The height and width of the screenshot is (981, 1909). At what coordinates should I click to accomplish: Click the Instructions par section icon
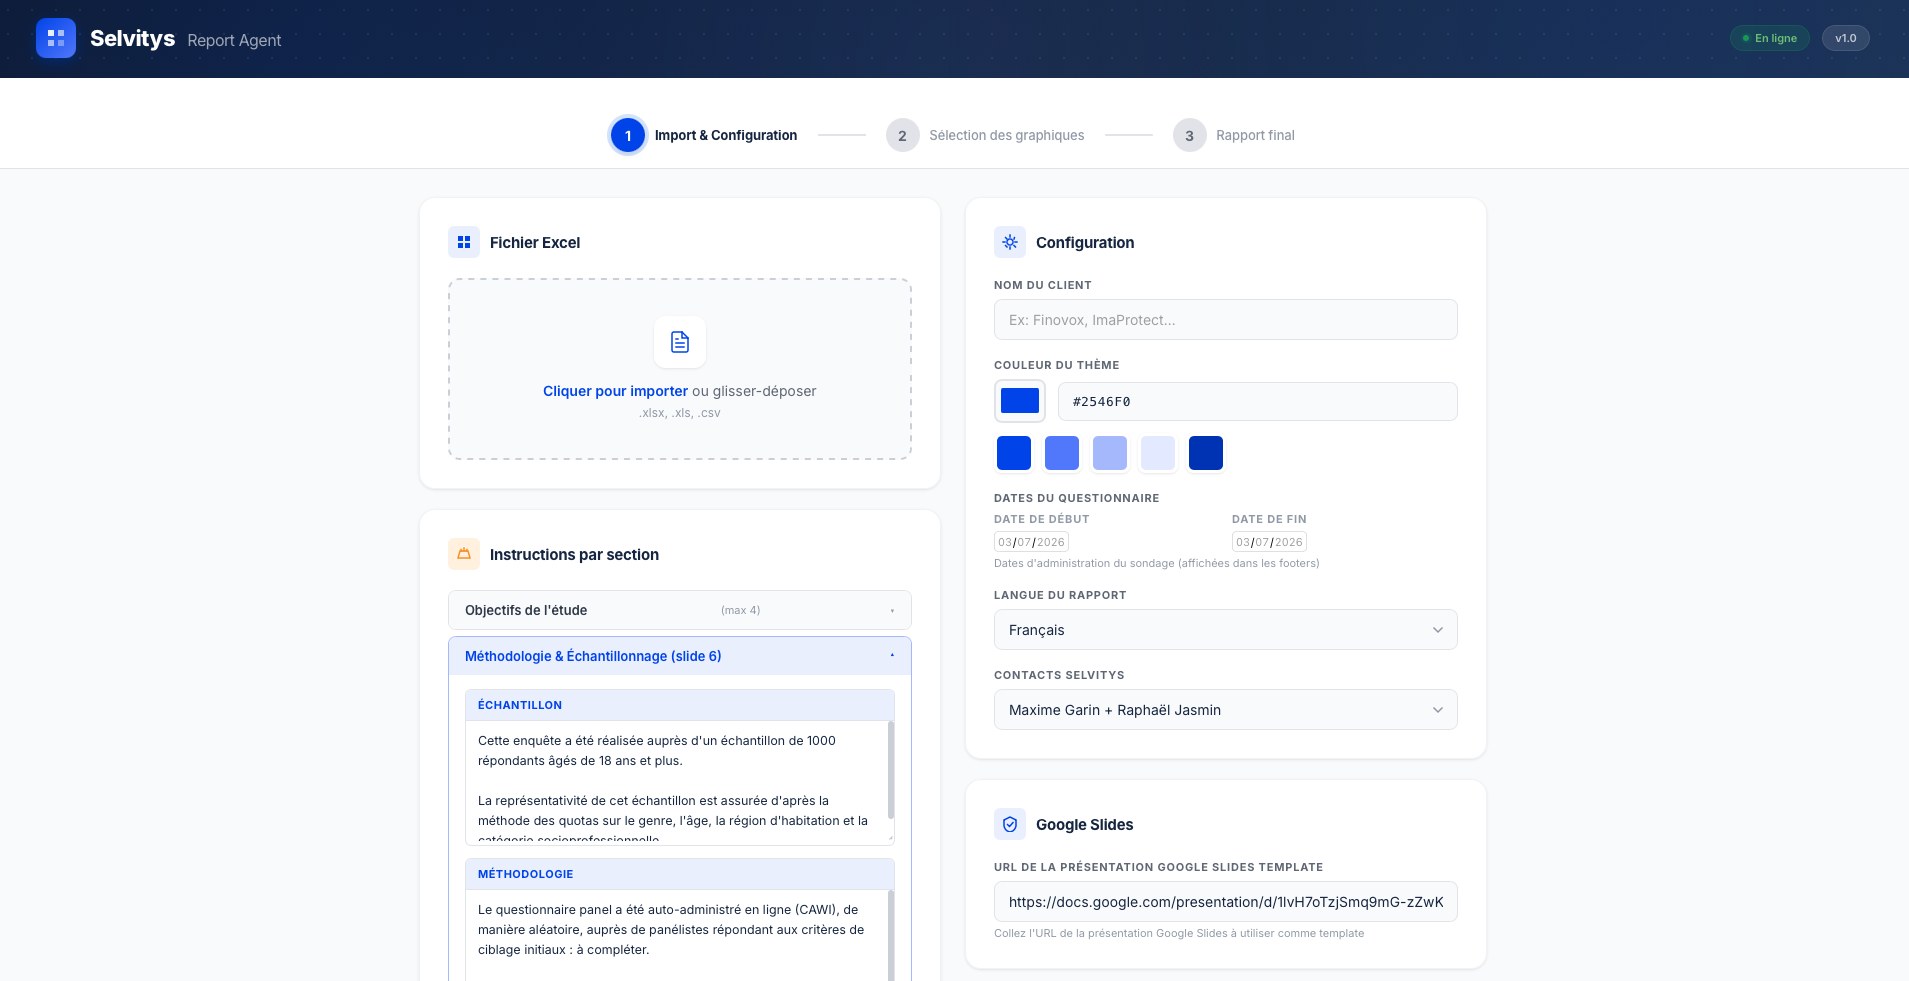pos(464,554)
